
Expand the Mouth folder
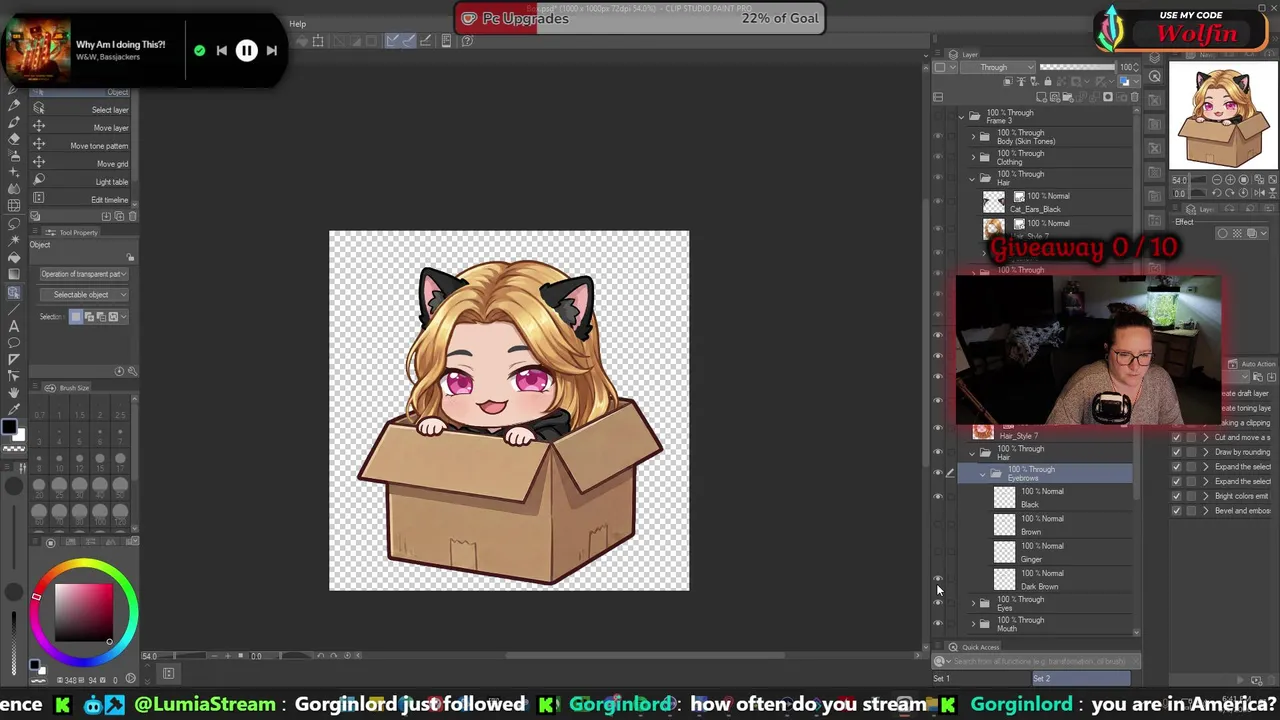point(974,624)
